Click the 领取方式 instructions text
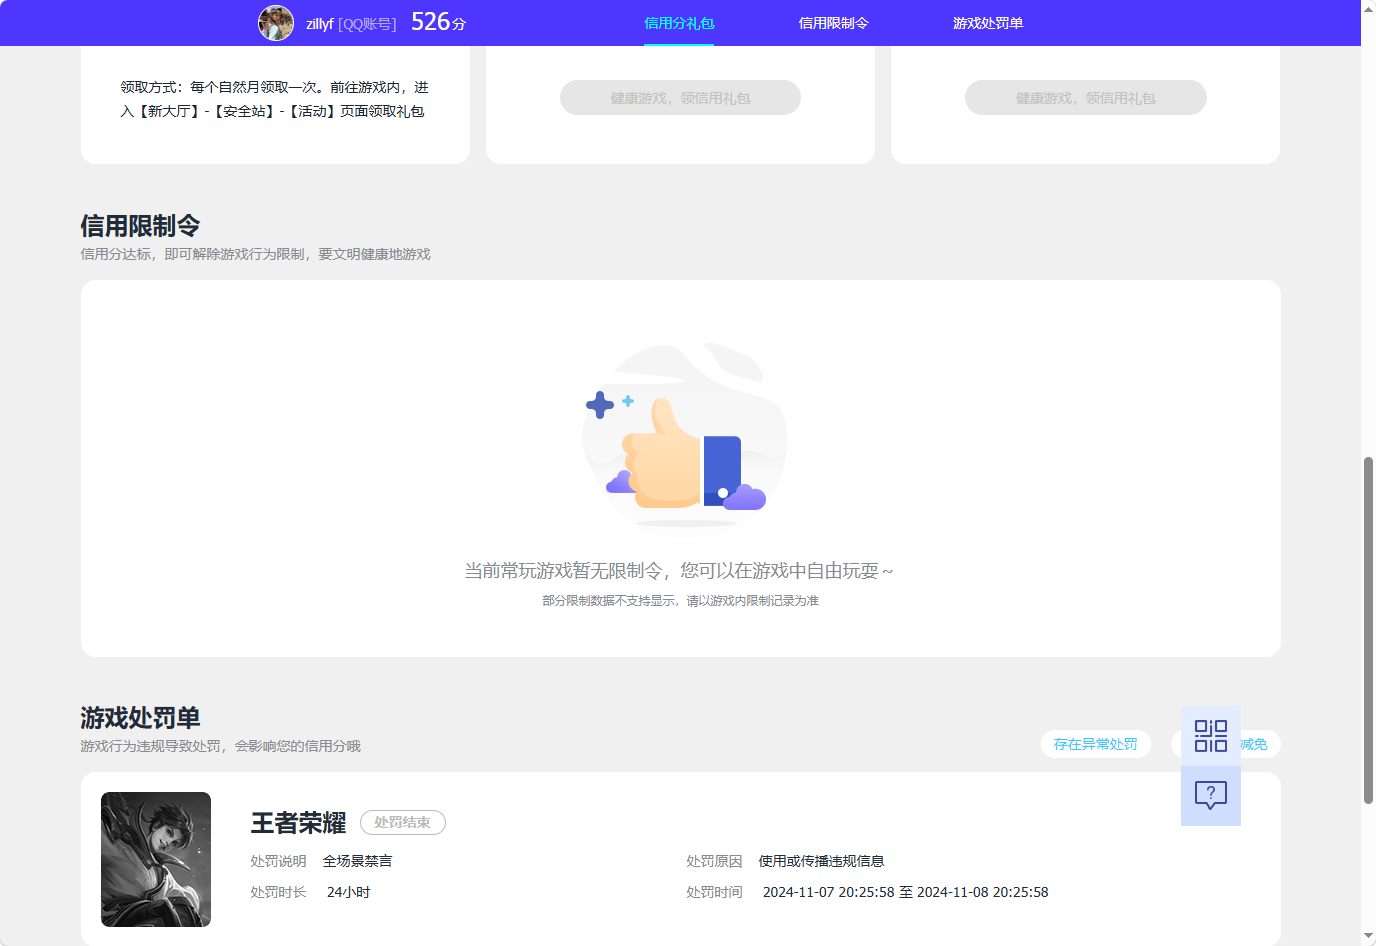The width and height of the screenshot is (1376, 946). pos(274,99)
